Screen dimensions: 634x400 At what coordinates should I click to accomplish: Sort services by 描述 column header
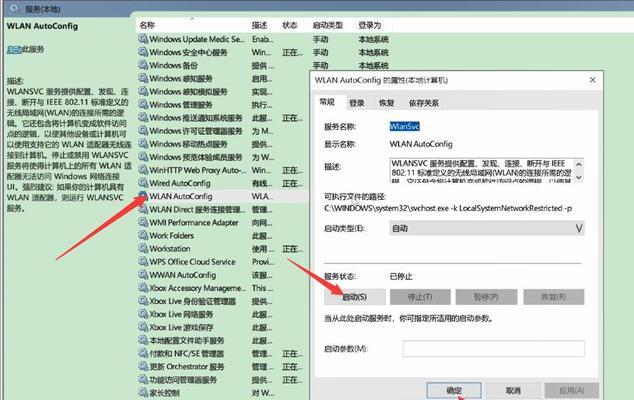pyautogui.click(x=259, y=25)
